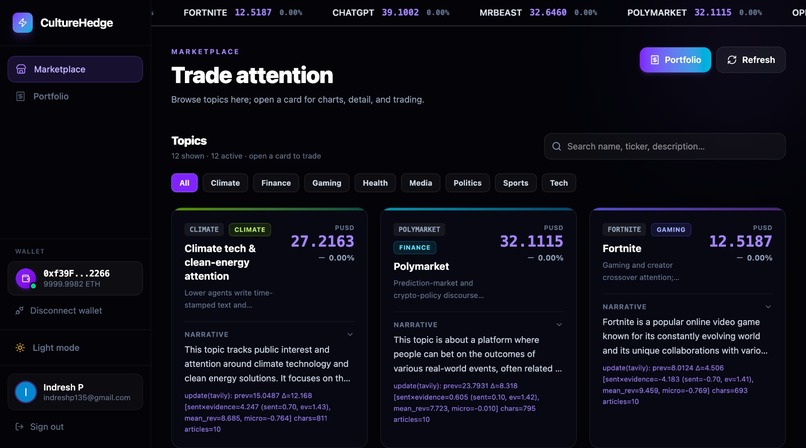Screen dimensions: 806x448
Task: Click the refresh arrows icon in Refresh button
Action: coord(732,60)
